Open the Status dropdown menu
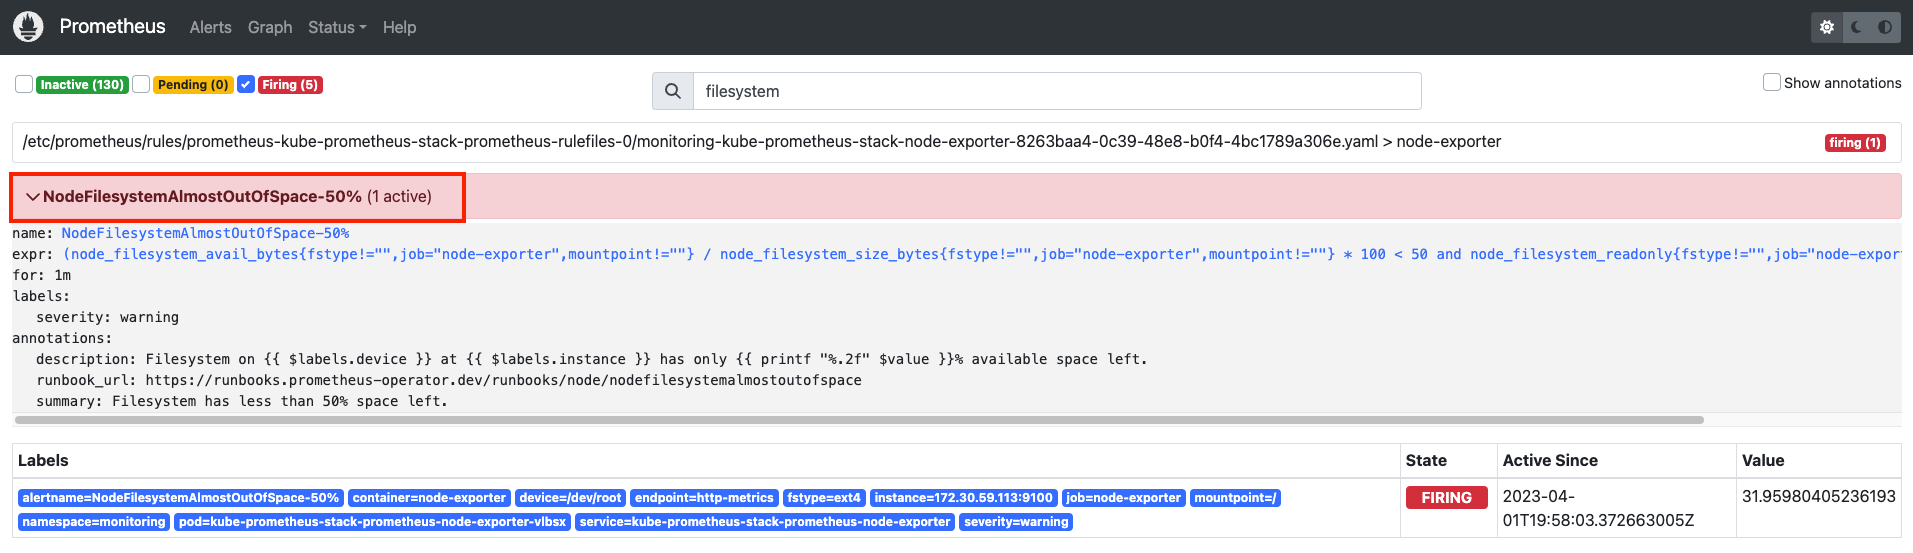The height and width of the screenshot is (553, 1913). pos(337,27)
